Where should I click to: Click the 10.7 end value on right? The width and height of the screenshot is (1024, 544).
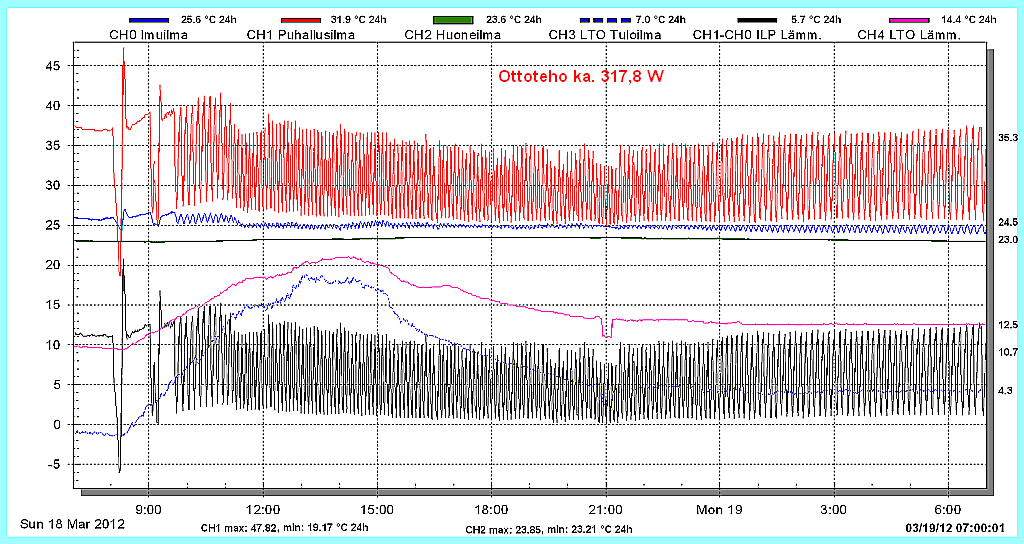1007,352
